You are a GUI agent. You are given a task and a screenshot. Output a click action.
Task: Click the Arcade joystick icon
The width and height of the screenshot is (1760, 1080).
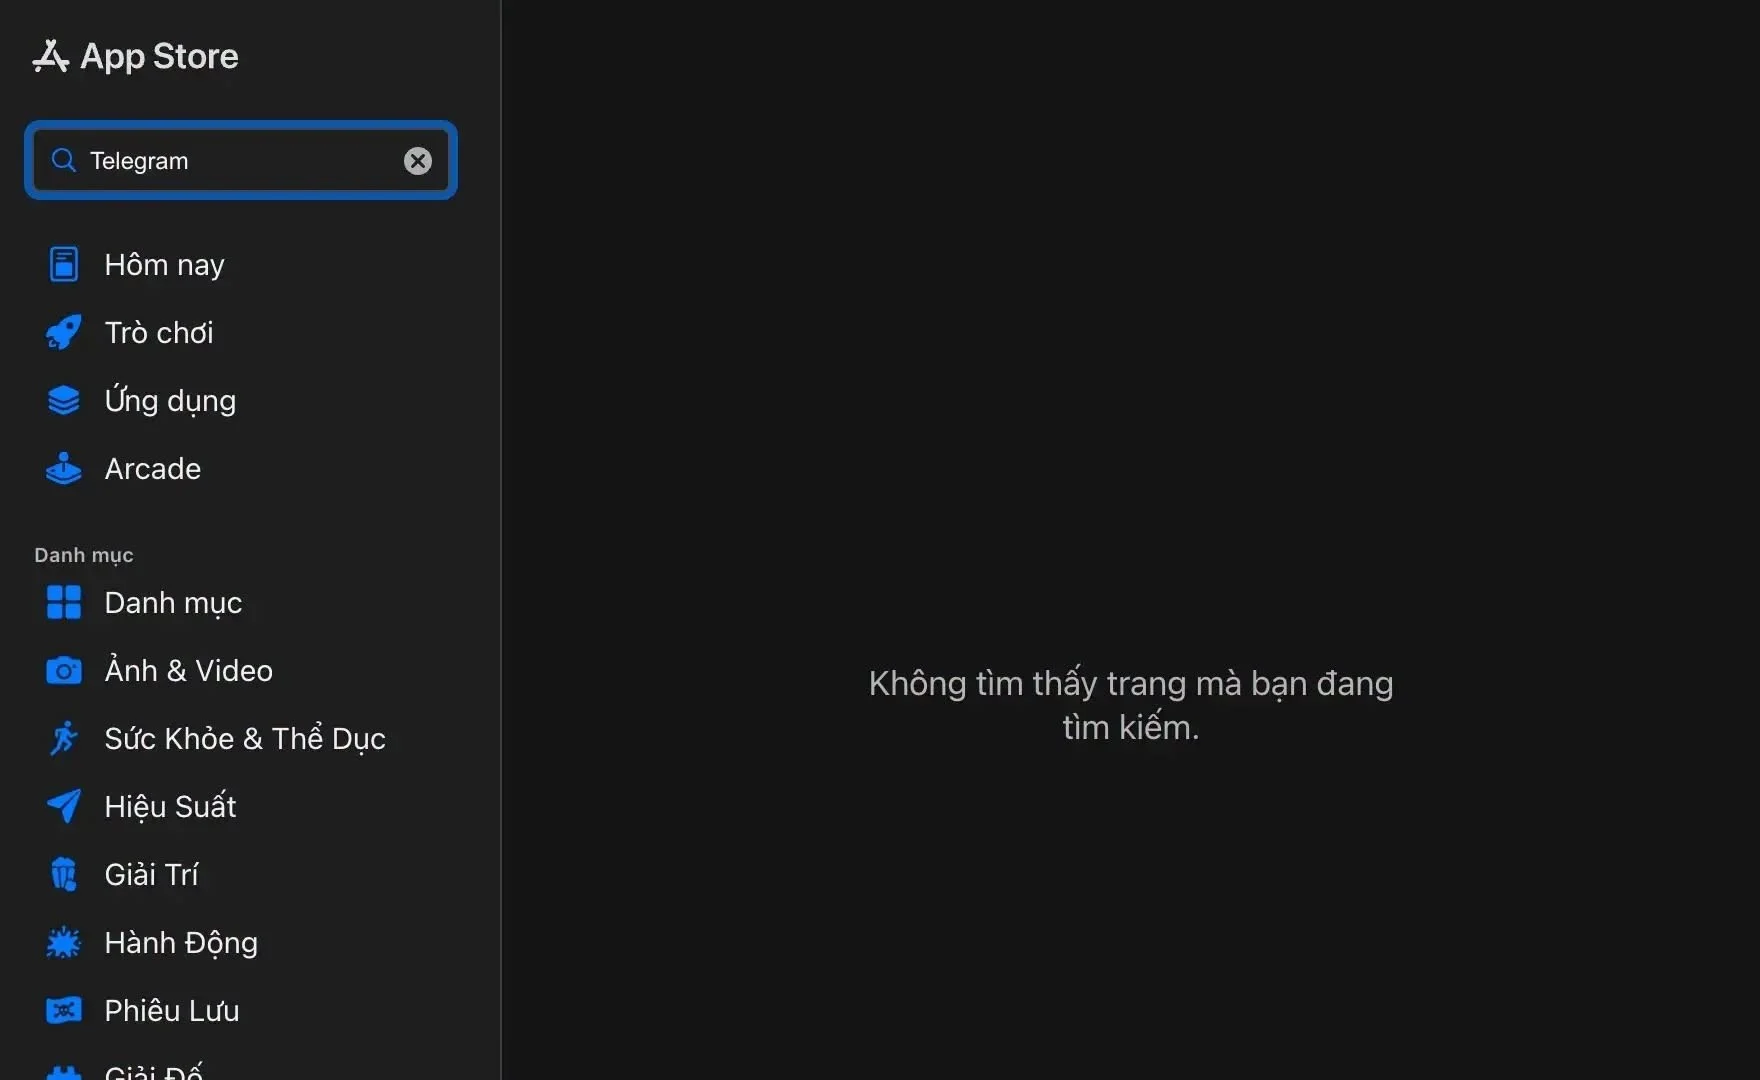64,468
